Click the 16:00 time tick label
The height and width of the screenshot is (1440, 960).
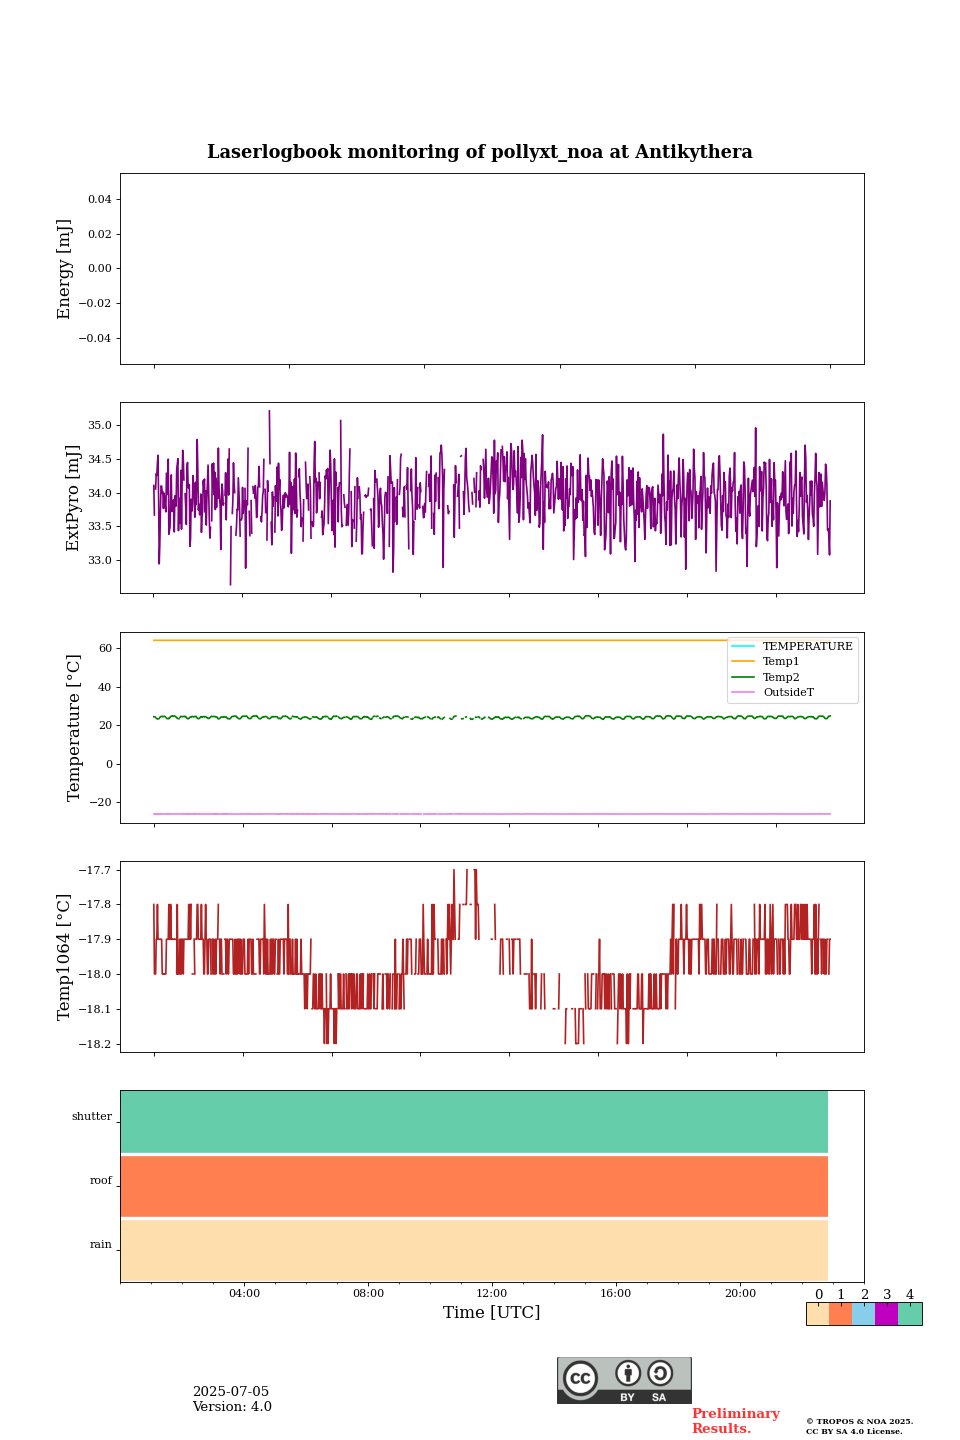pyautogui.click(x=616, y=1293)
